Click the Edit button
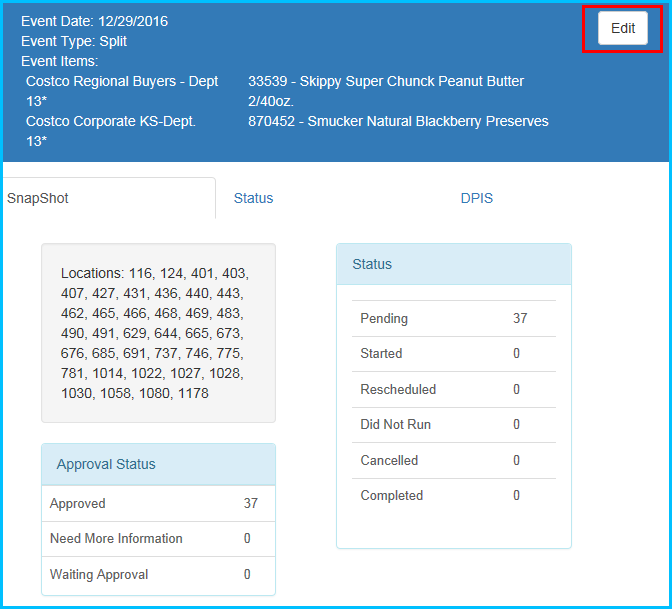 pyautogui.click(x=622, y=29)
